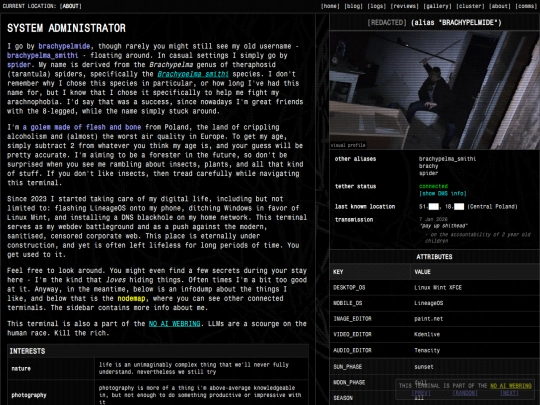Click the SEASON row key

tap(343, 398)
